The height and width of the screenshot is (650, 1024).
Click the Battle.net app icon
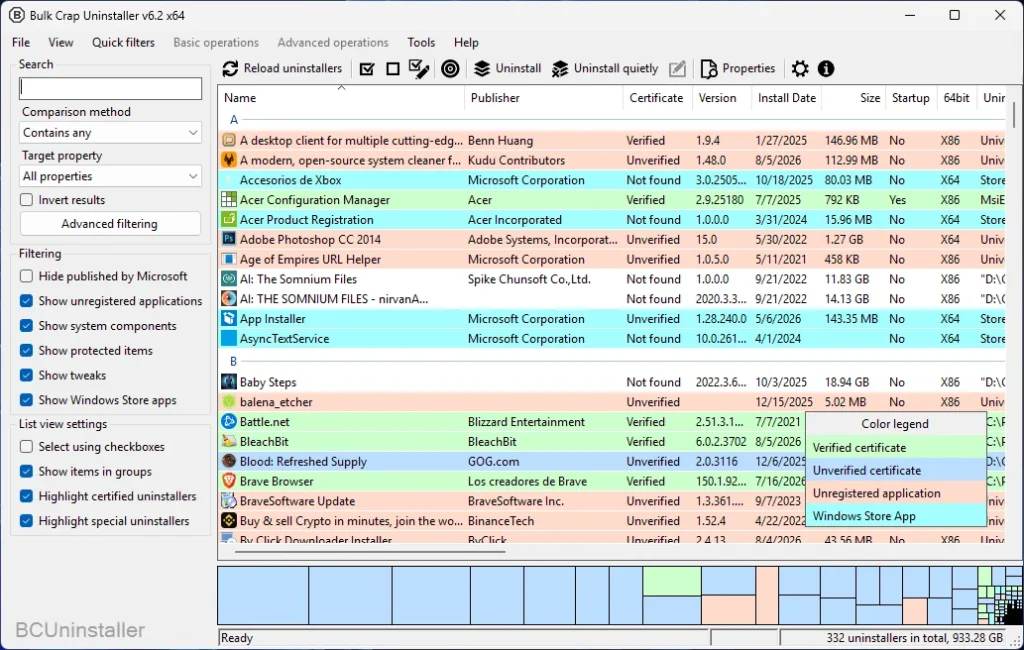click(x=229, y=421)
